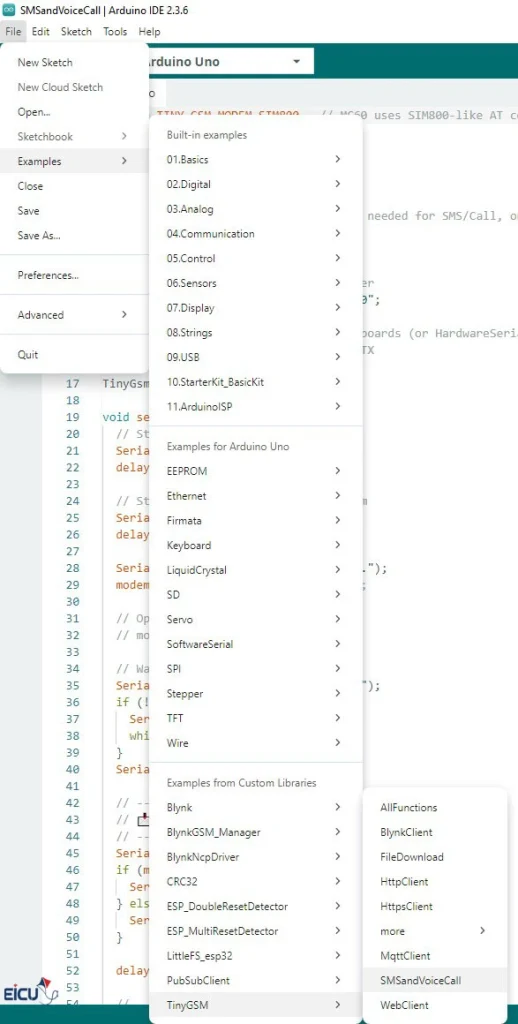Expand BlynkGSM_Manager examples
Screen dimensions: 518x1024
pyautogui.click(x=255, y=832)
